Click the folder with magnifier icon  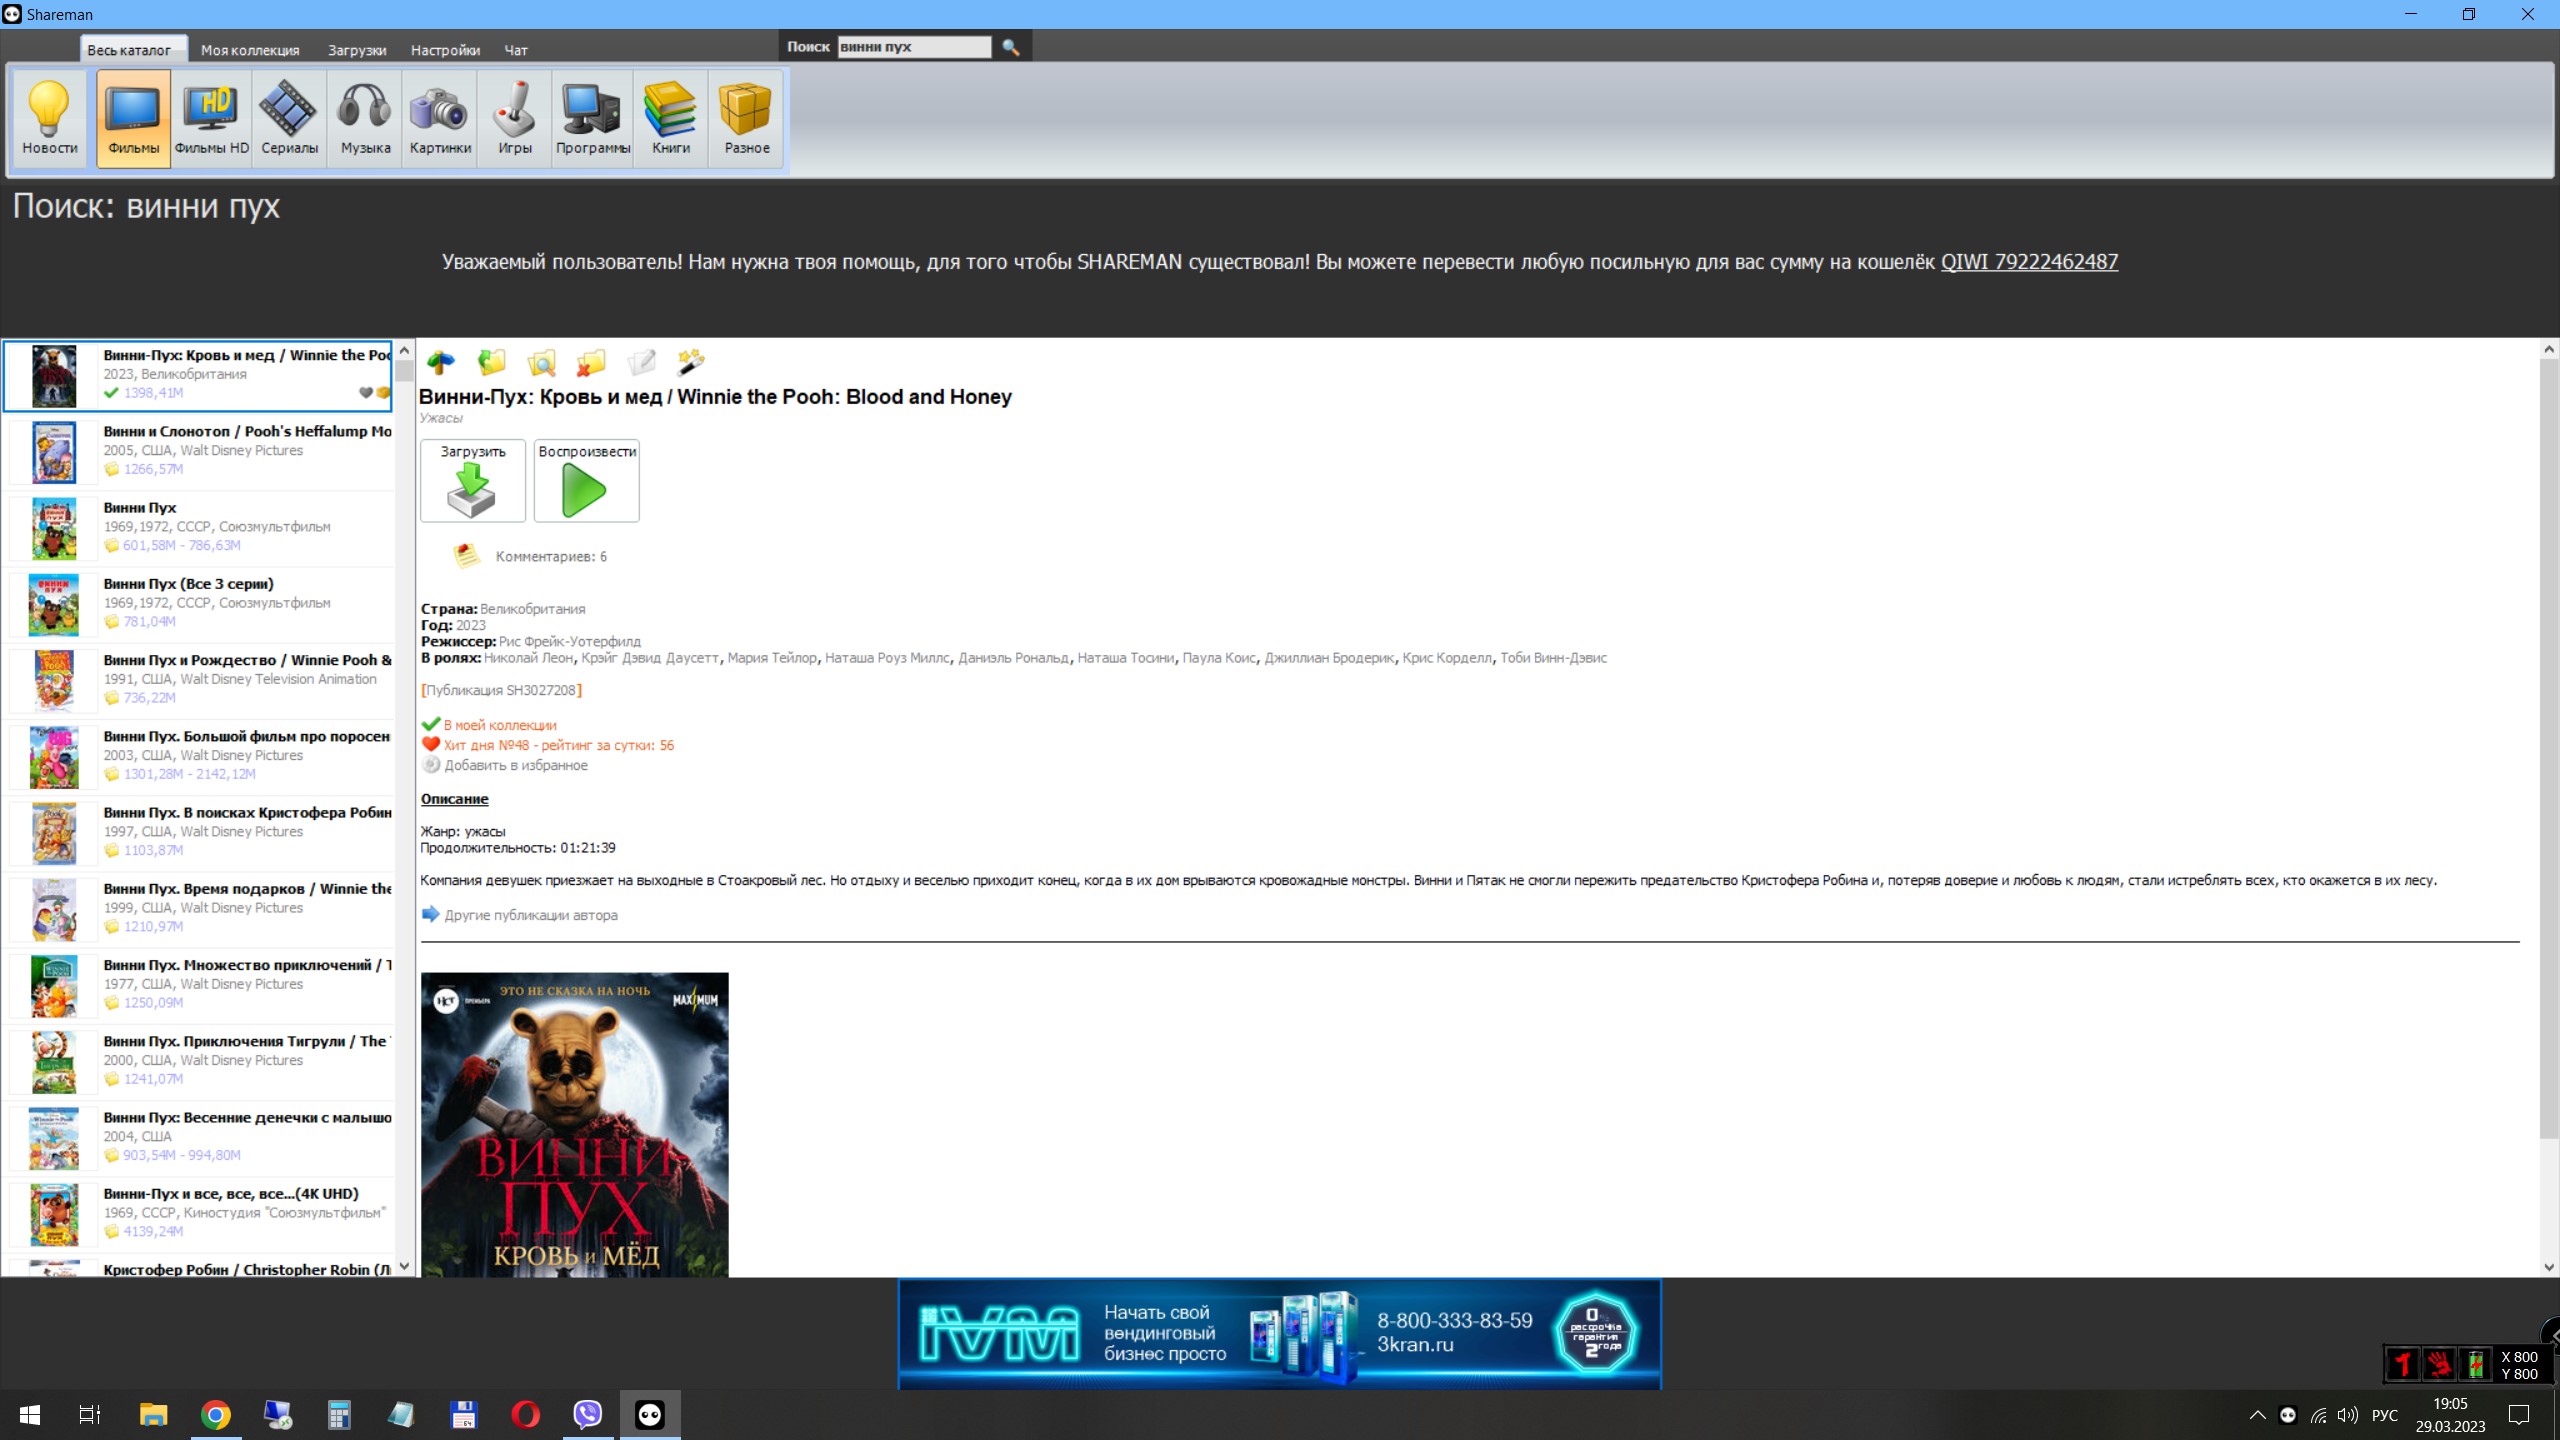click(541, 362)
